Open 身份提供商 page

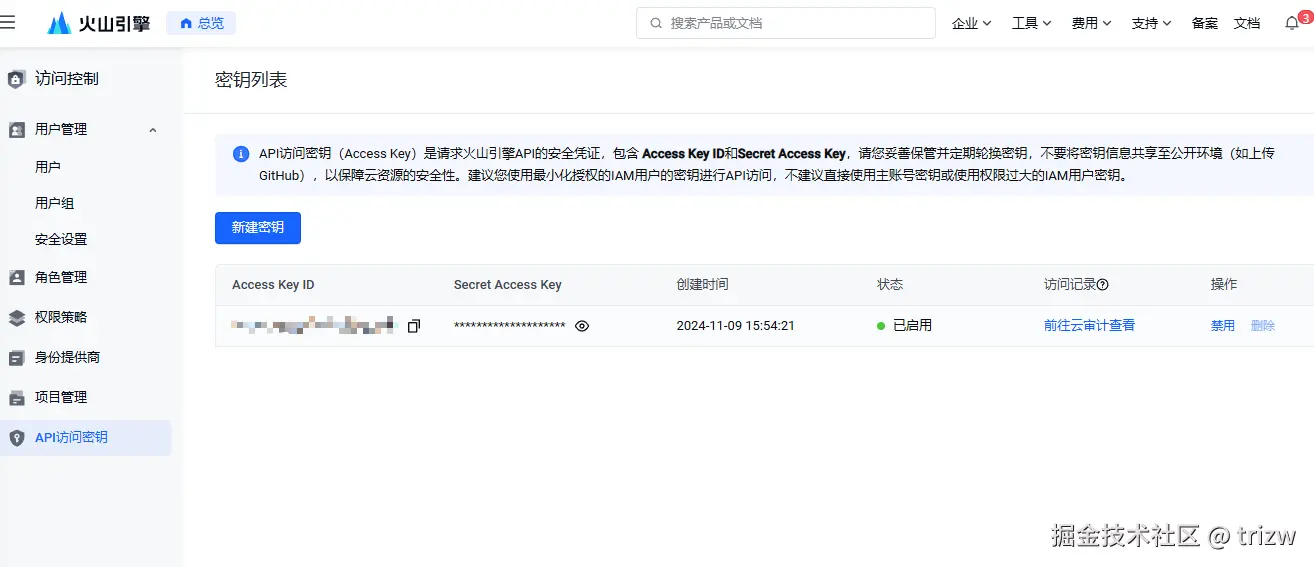(x=67, y=357)
